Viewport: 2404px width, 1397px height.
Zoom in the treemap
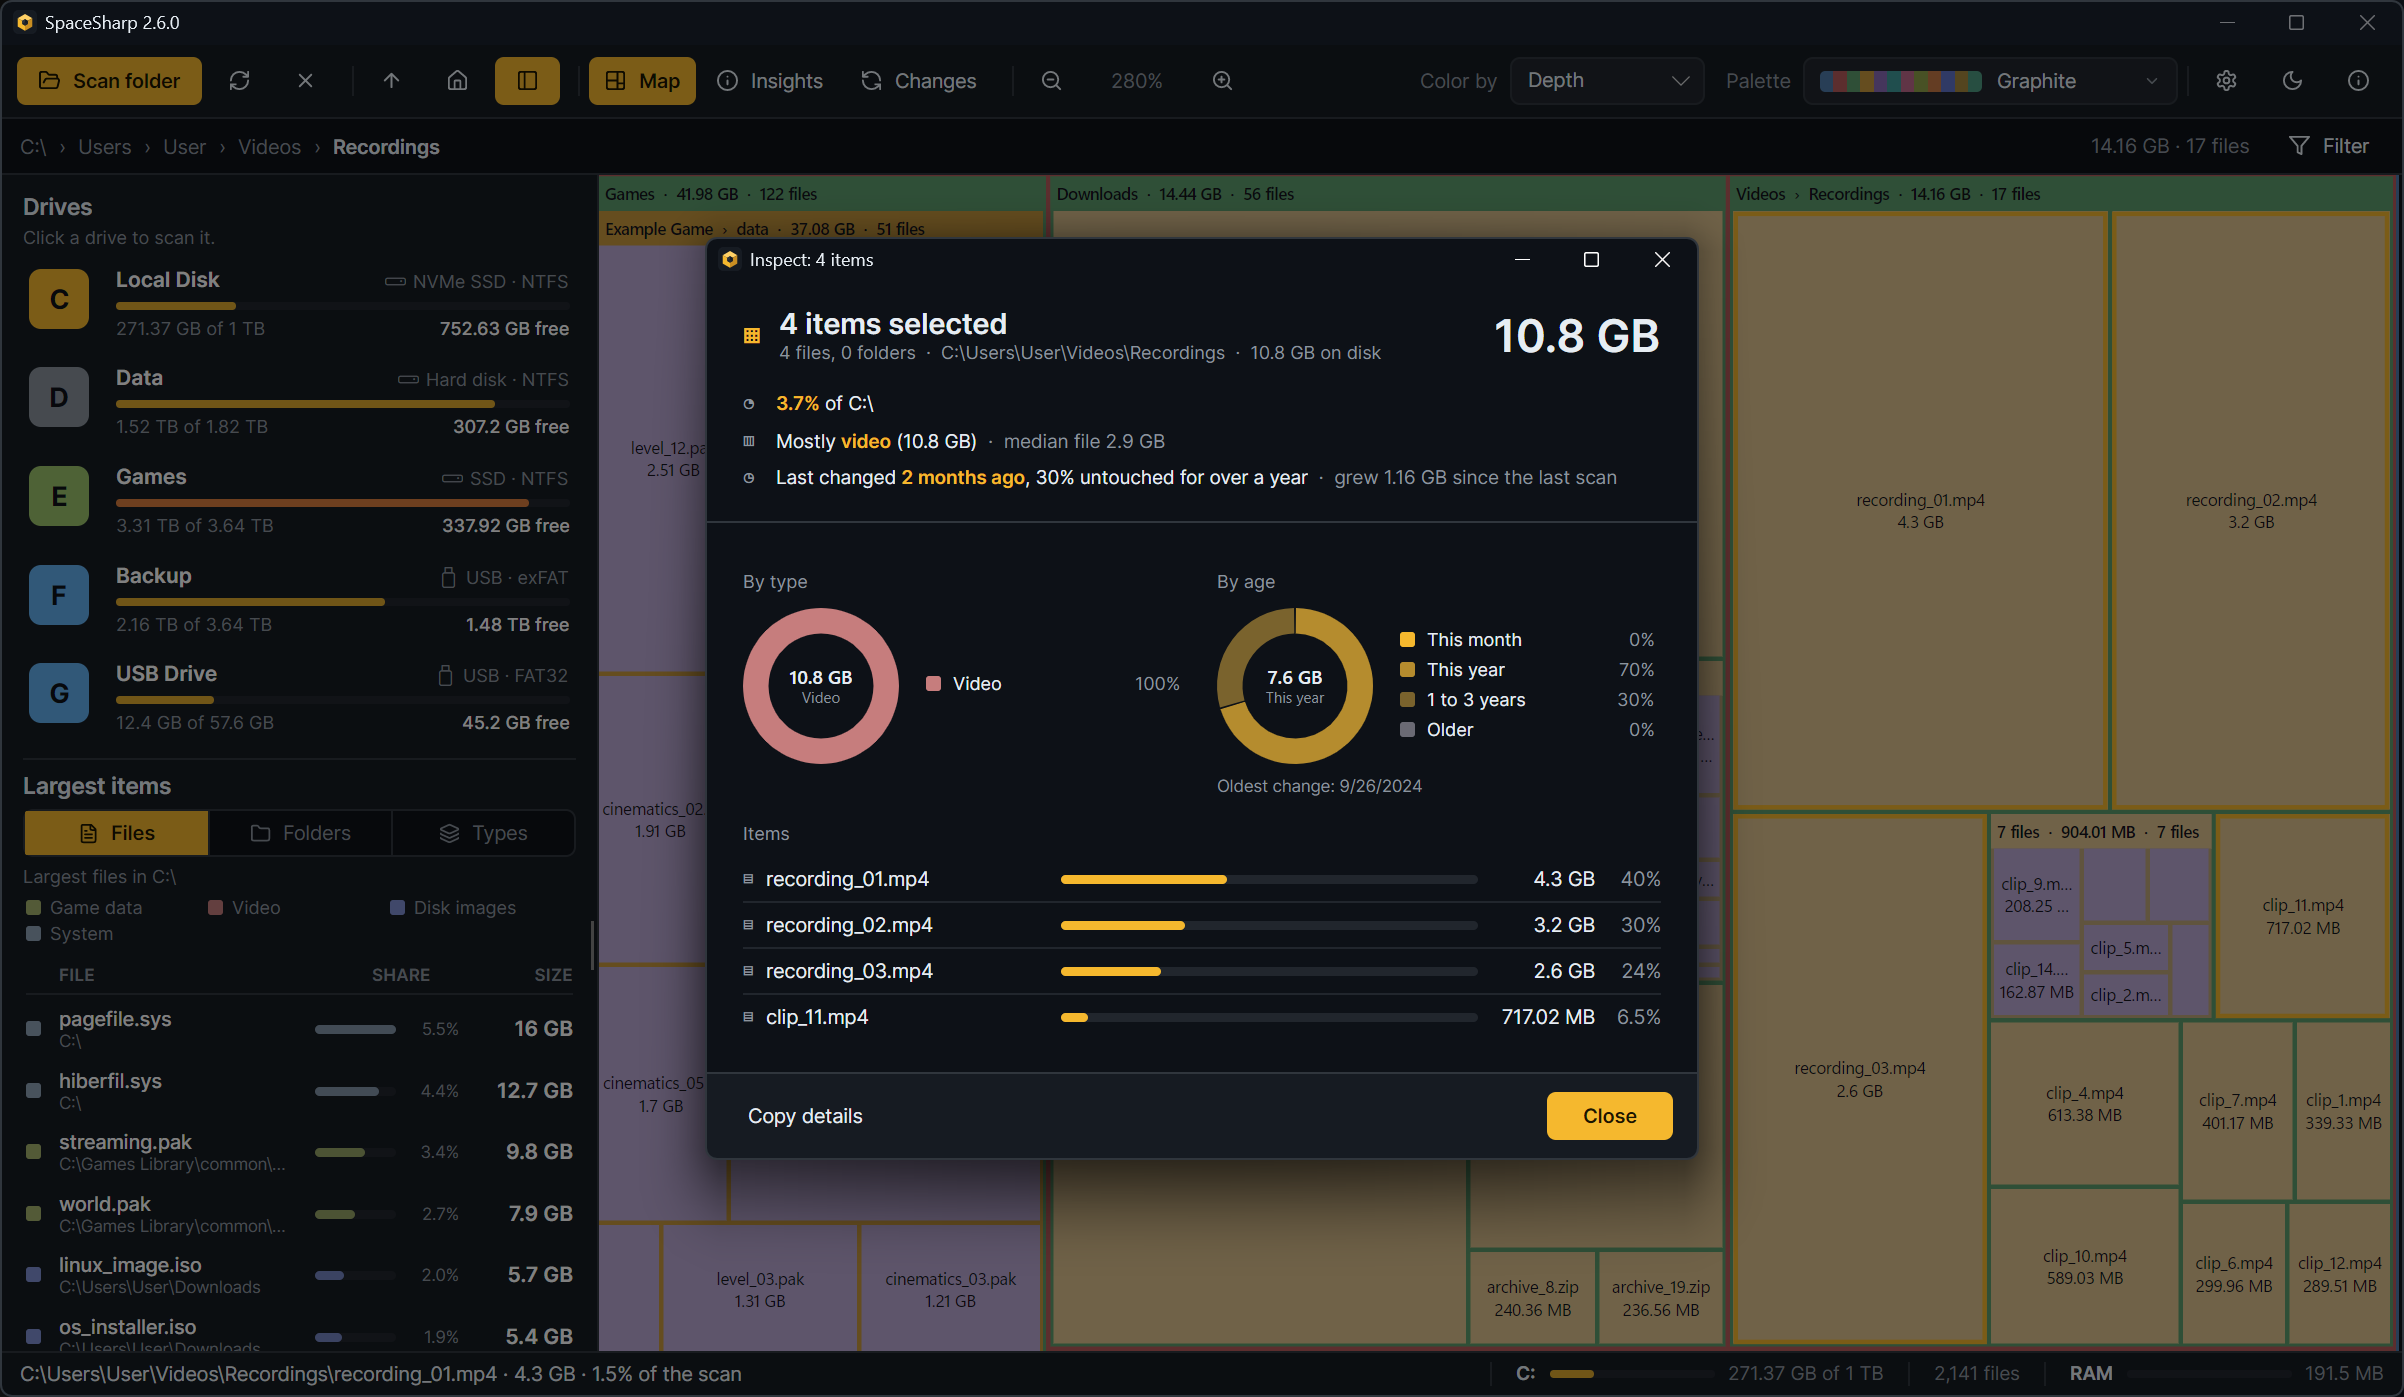pos(1222,81)
